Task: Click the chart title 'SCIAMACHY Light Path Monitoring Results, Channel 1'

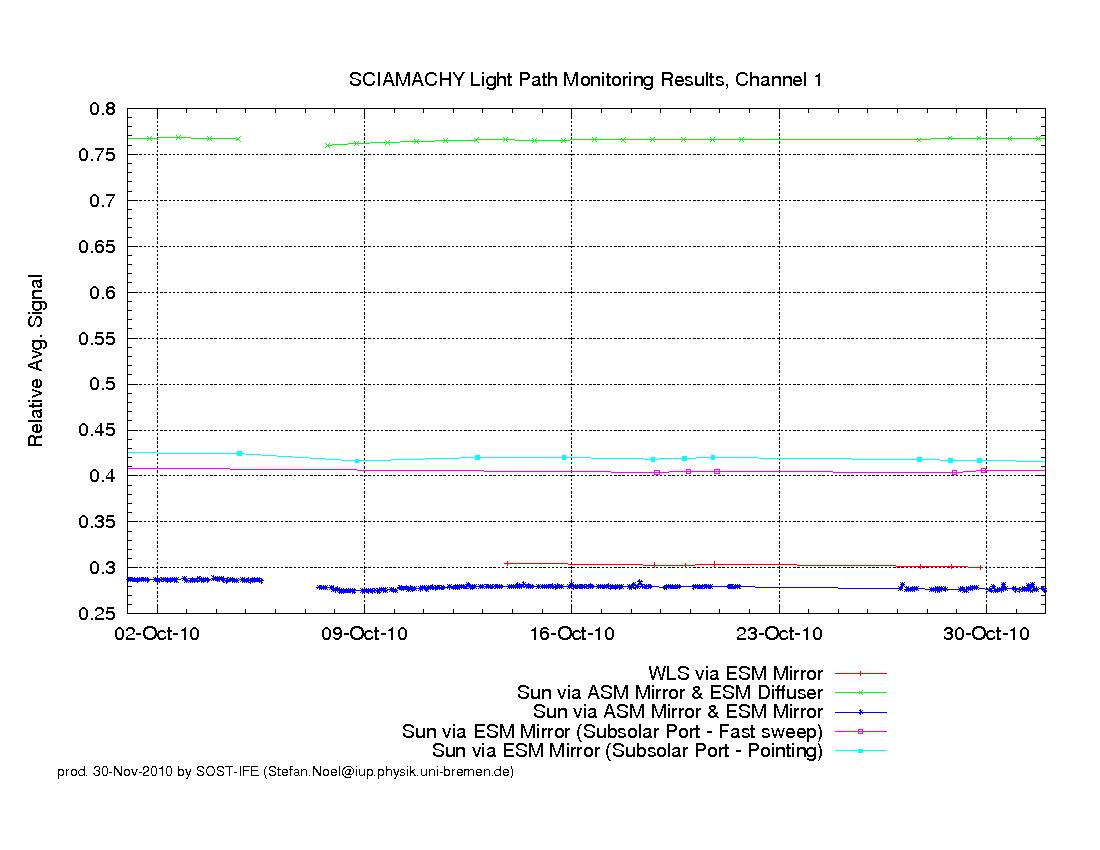Action: 585,80
